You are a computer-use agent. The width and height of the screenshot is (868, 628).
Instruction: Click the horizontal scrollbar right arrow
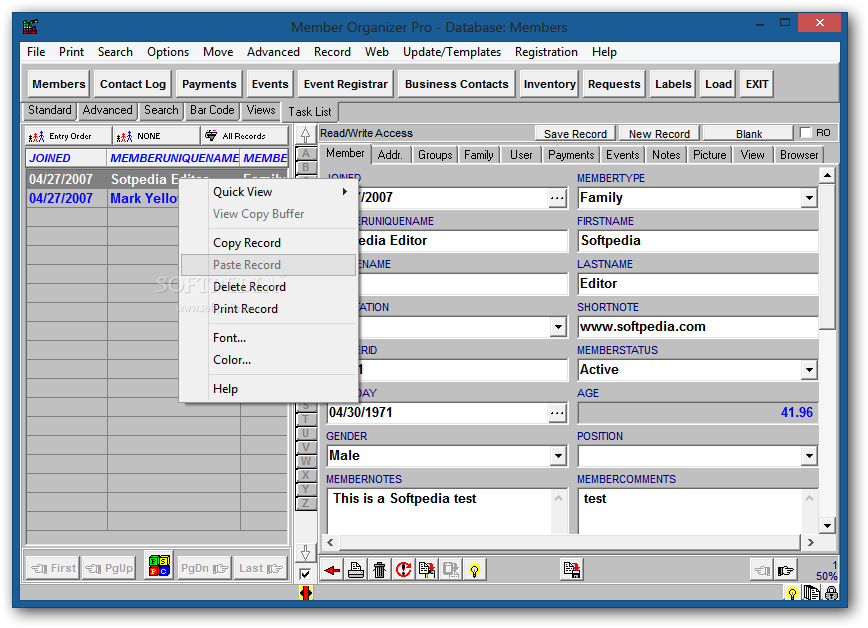click(810, 542)
